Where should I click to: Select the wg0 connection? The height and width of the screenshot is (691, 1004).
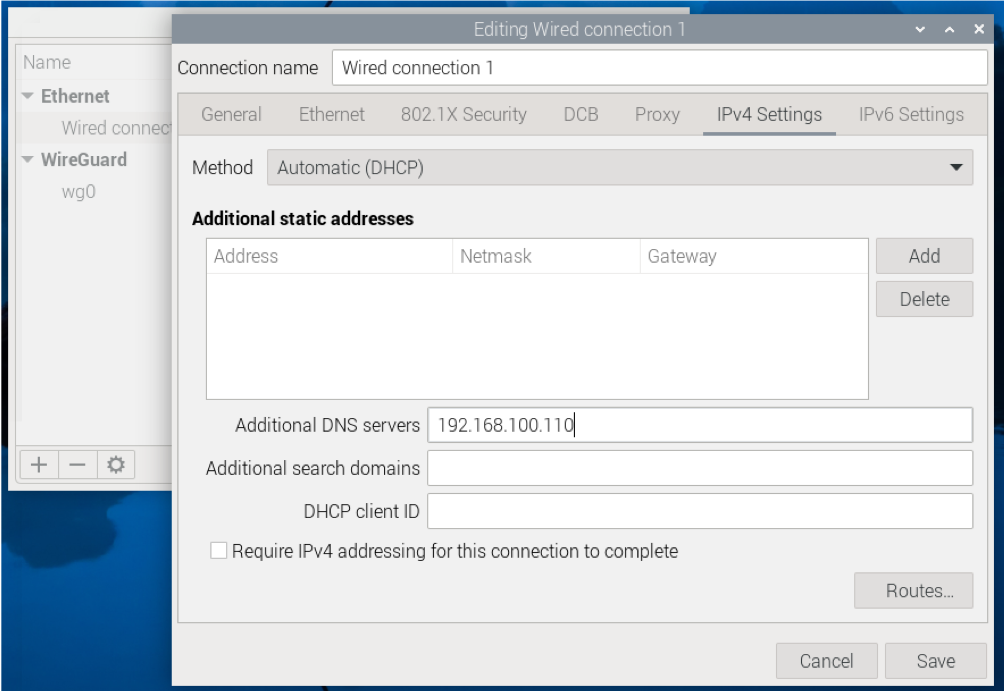point(79,192)
